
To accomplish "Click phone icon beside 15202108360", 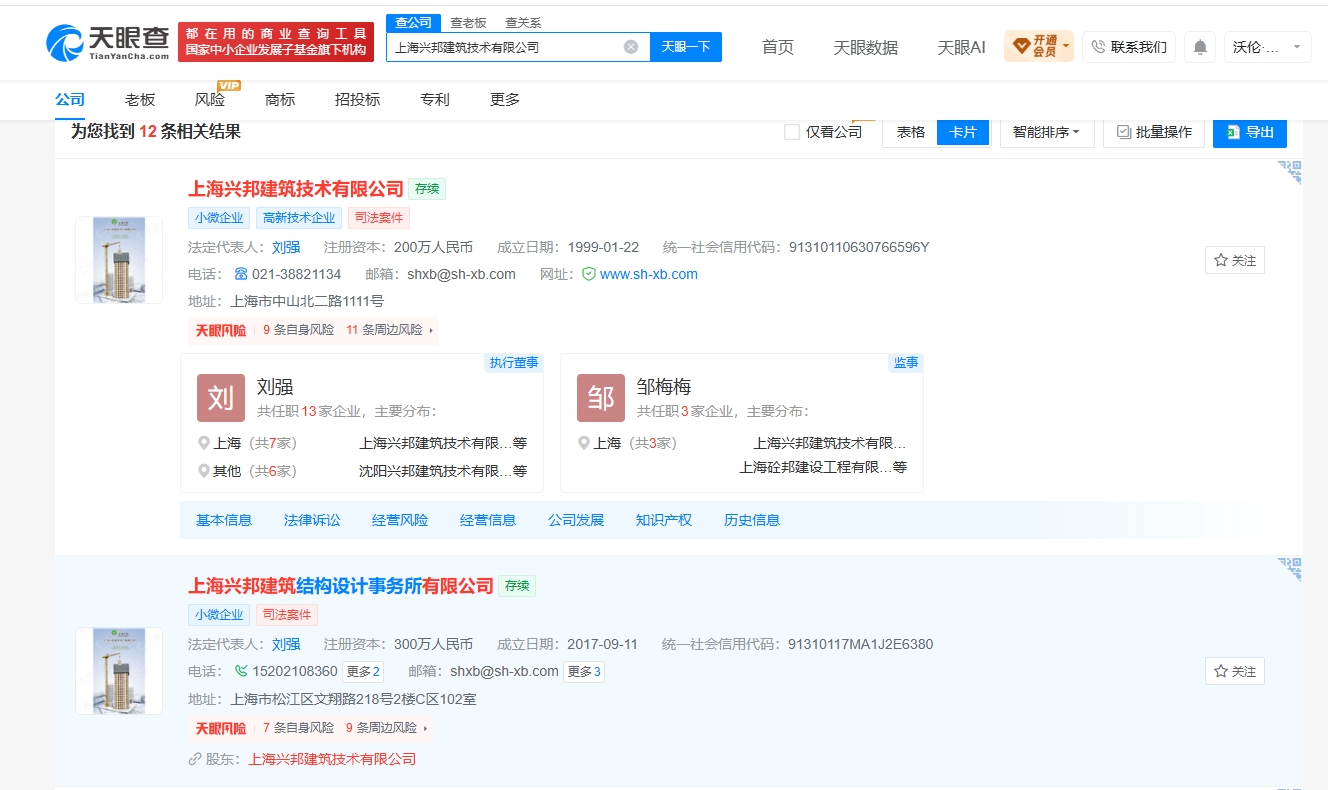I will (x=241, y=671).
